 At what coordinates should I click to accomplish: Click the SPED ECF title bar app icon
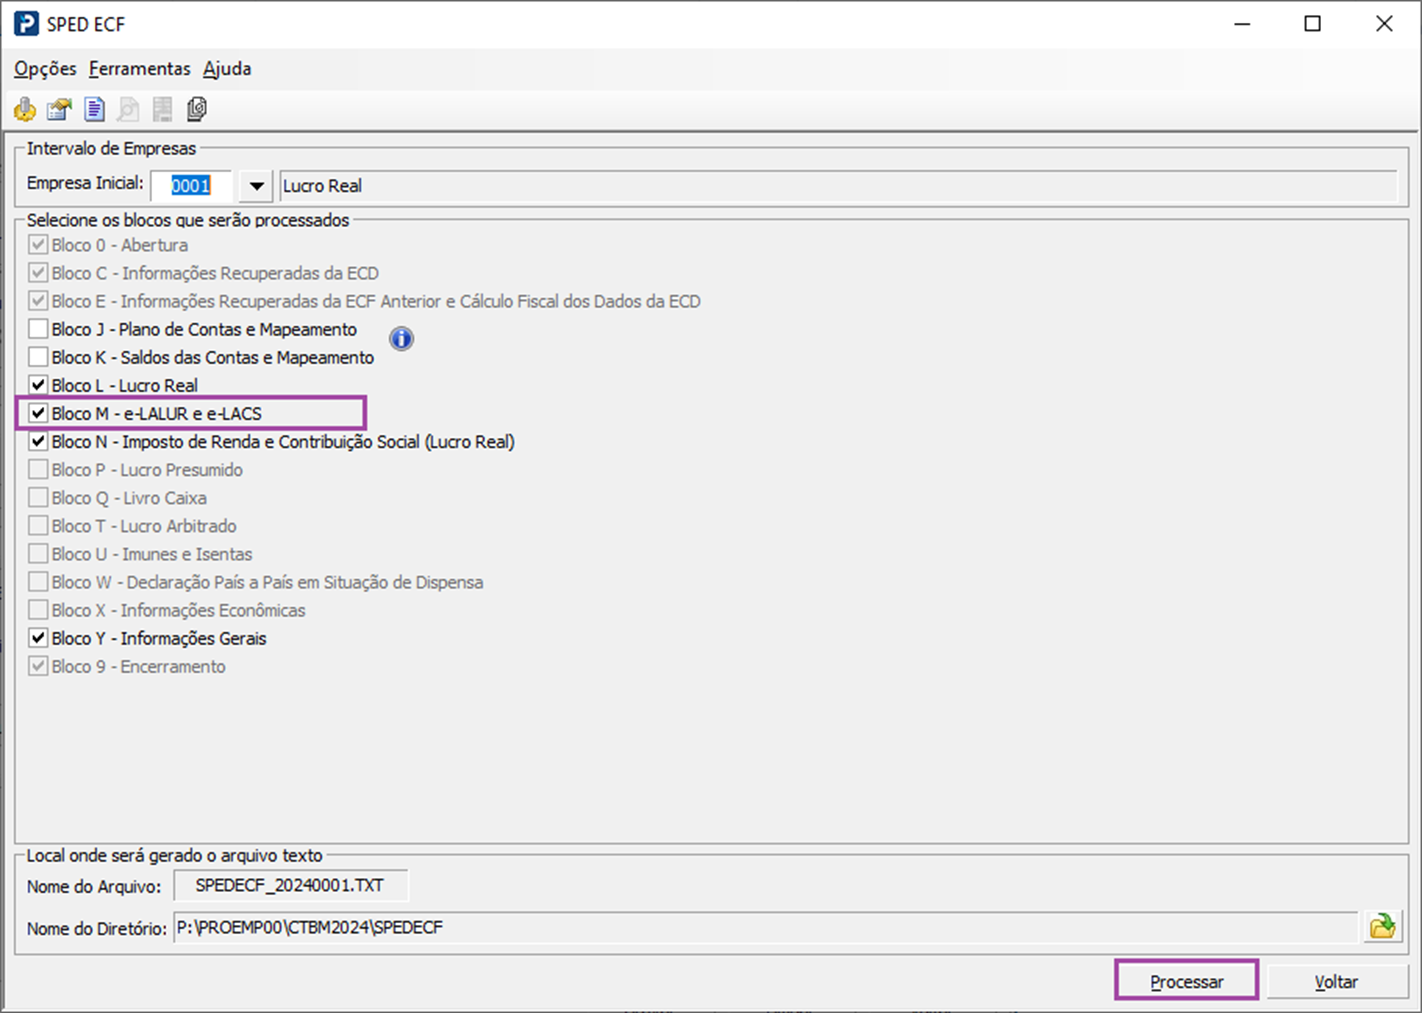pos(26,23)
